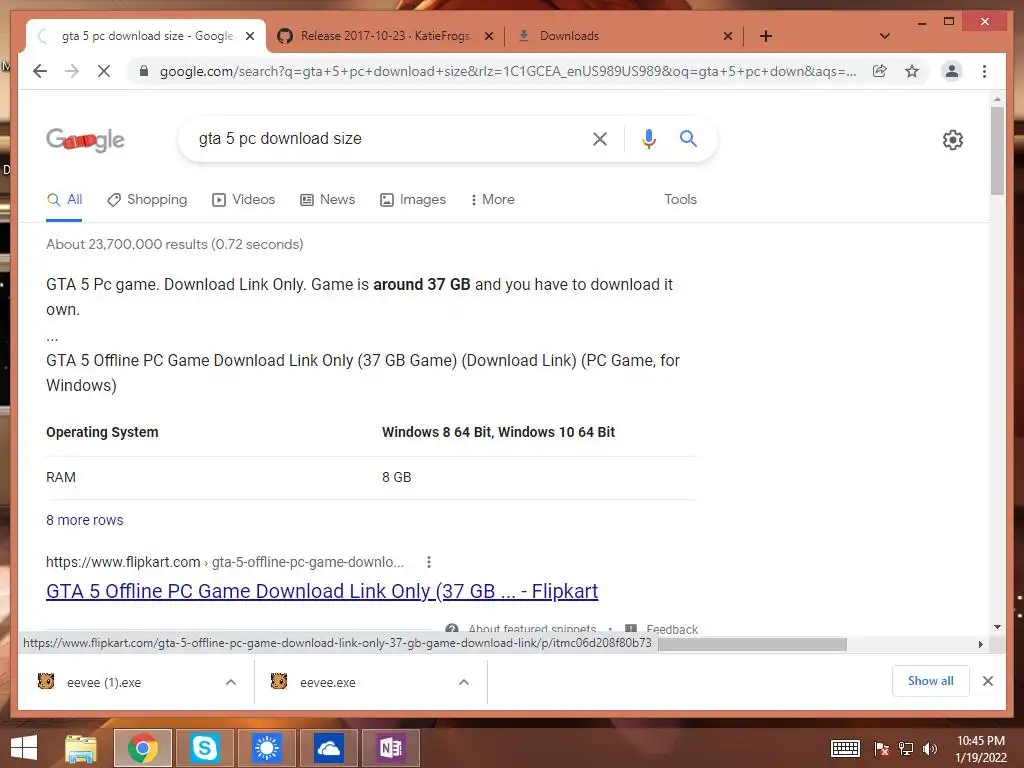Click the RAM '8 GB' value

tap(396, 477)
